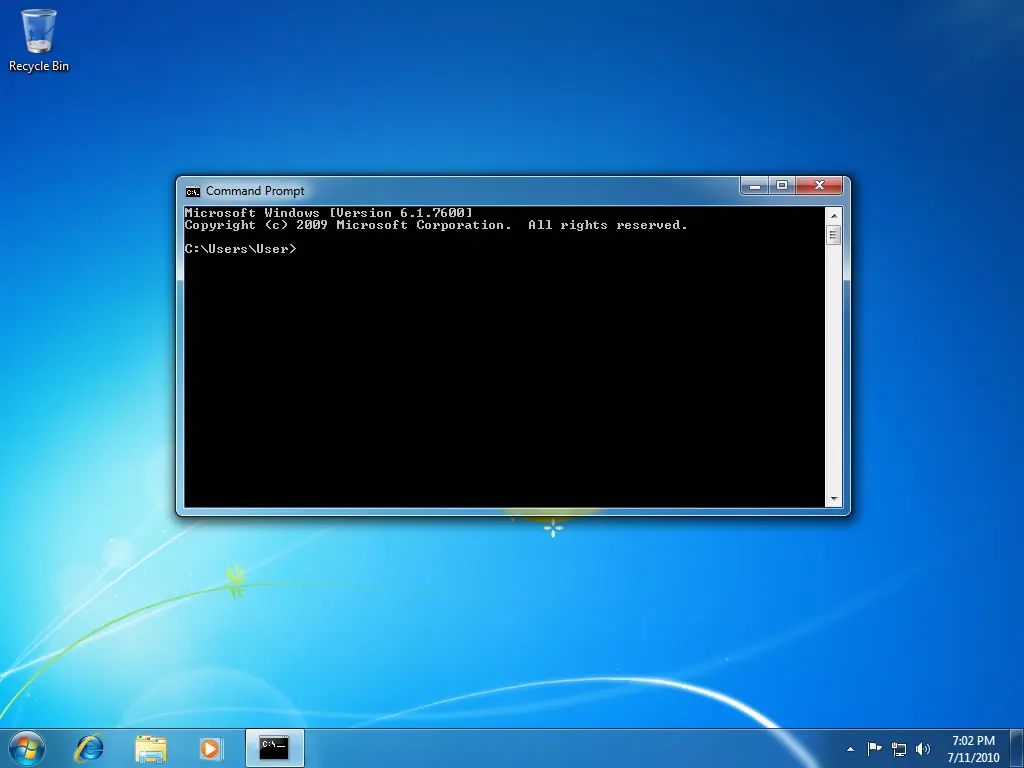Click the scroll down arrow in Command Prompt
Screen dimensions: 1024x768
pyautogui.click(x=833, y=499)
